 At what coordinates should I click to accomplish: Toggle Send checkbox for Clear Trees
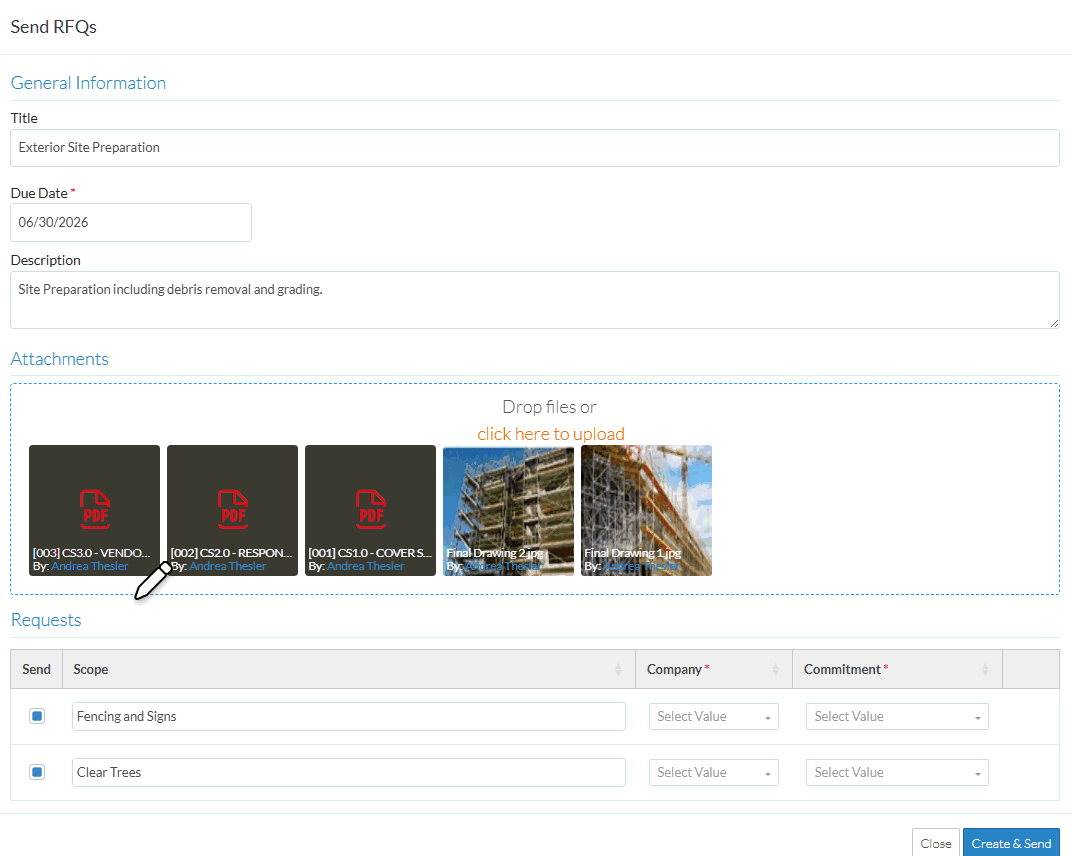point(37,772)
